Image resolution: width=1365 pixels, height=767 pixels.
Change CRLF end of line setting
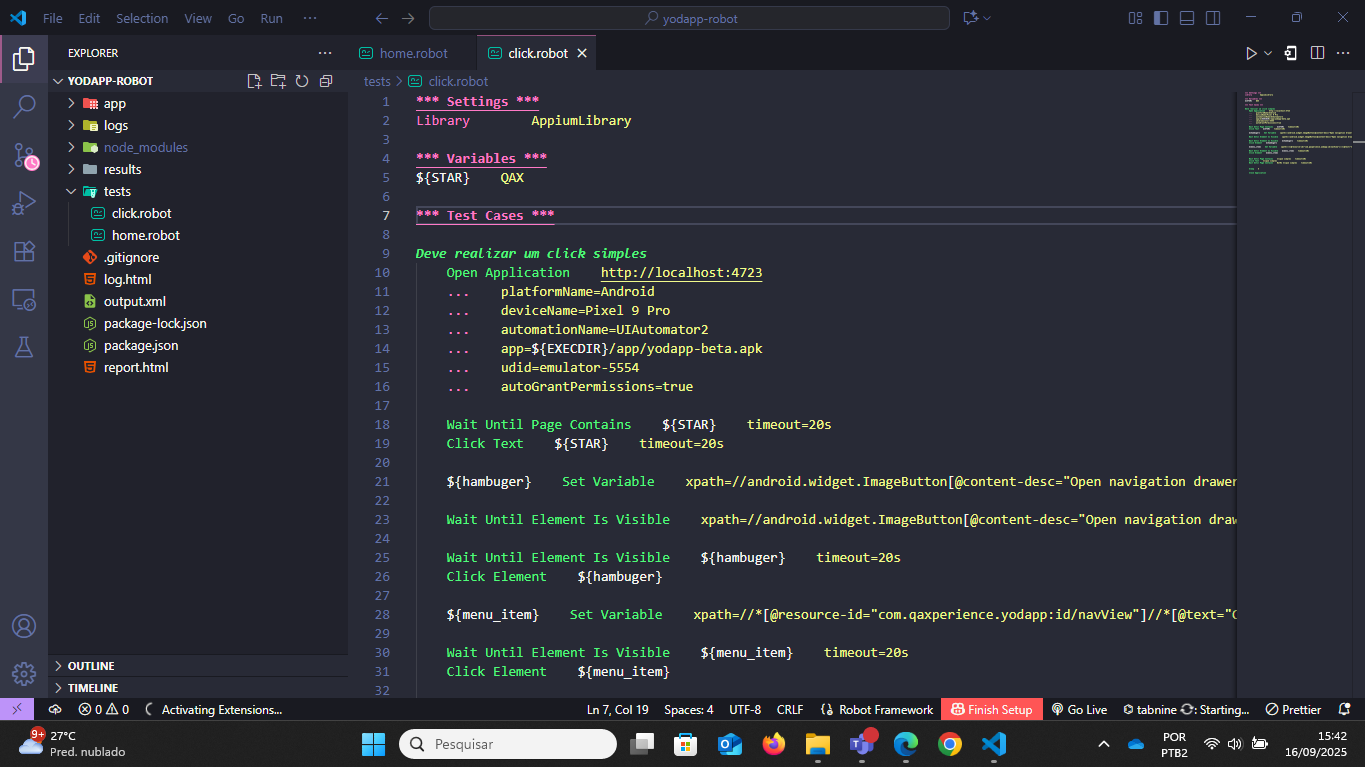coord(790,709)
